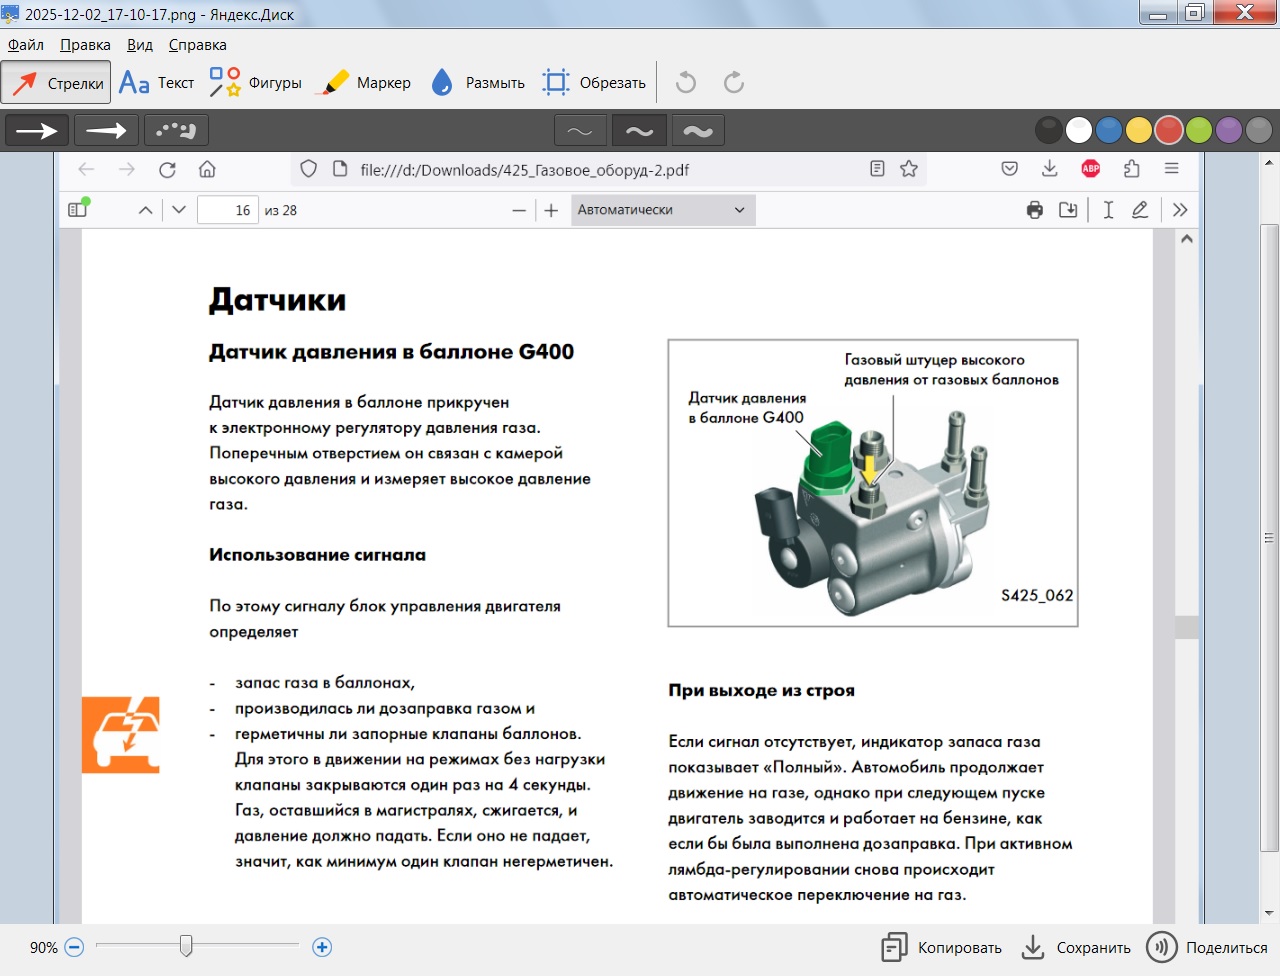This screenshot has width=1280, height=976.
Task: Open the Файл menu
Action: pyautogui.click(x=26, y=45)
